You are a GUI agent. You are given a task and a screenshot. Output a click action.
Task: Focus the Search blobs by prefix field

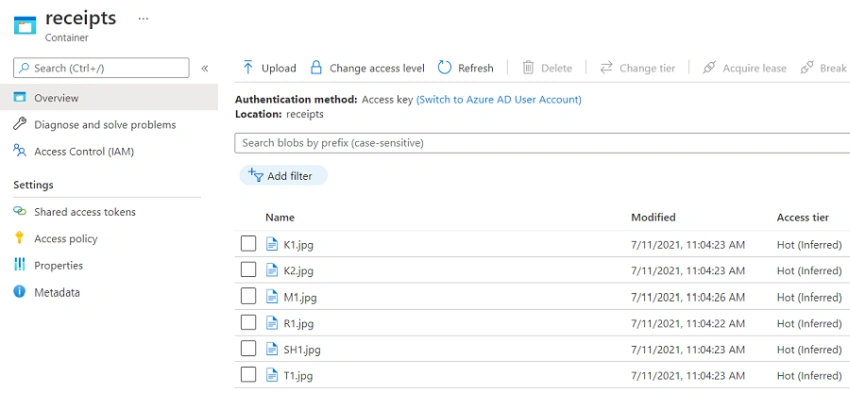click(x=542, y=143)
